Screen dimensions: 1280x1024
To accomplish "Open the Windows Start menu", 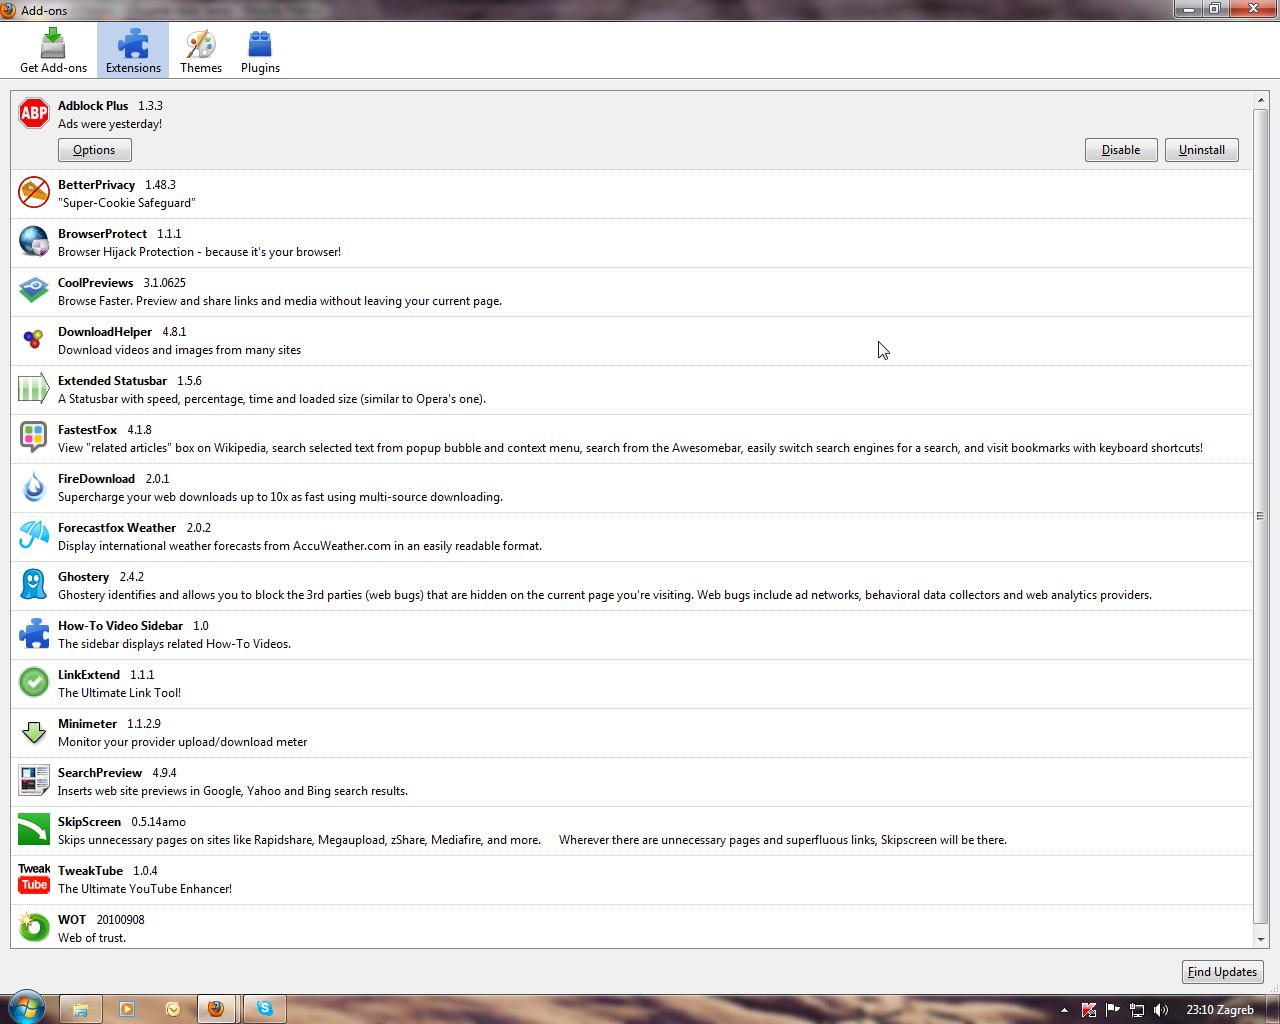I will pos(26,1008).
